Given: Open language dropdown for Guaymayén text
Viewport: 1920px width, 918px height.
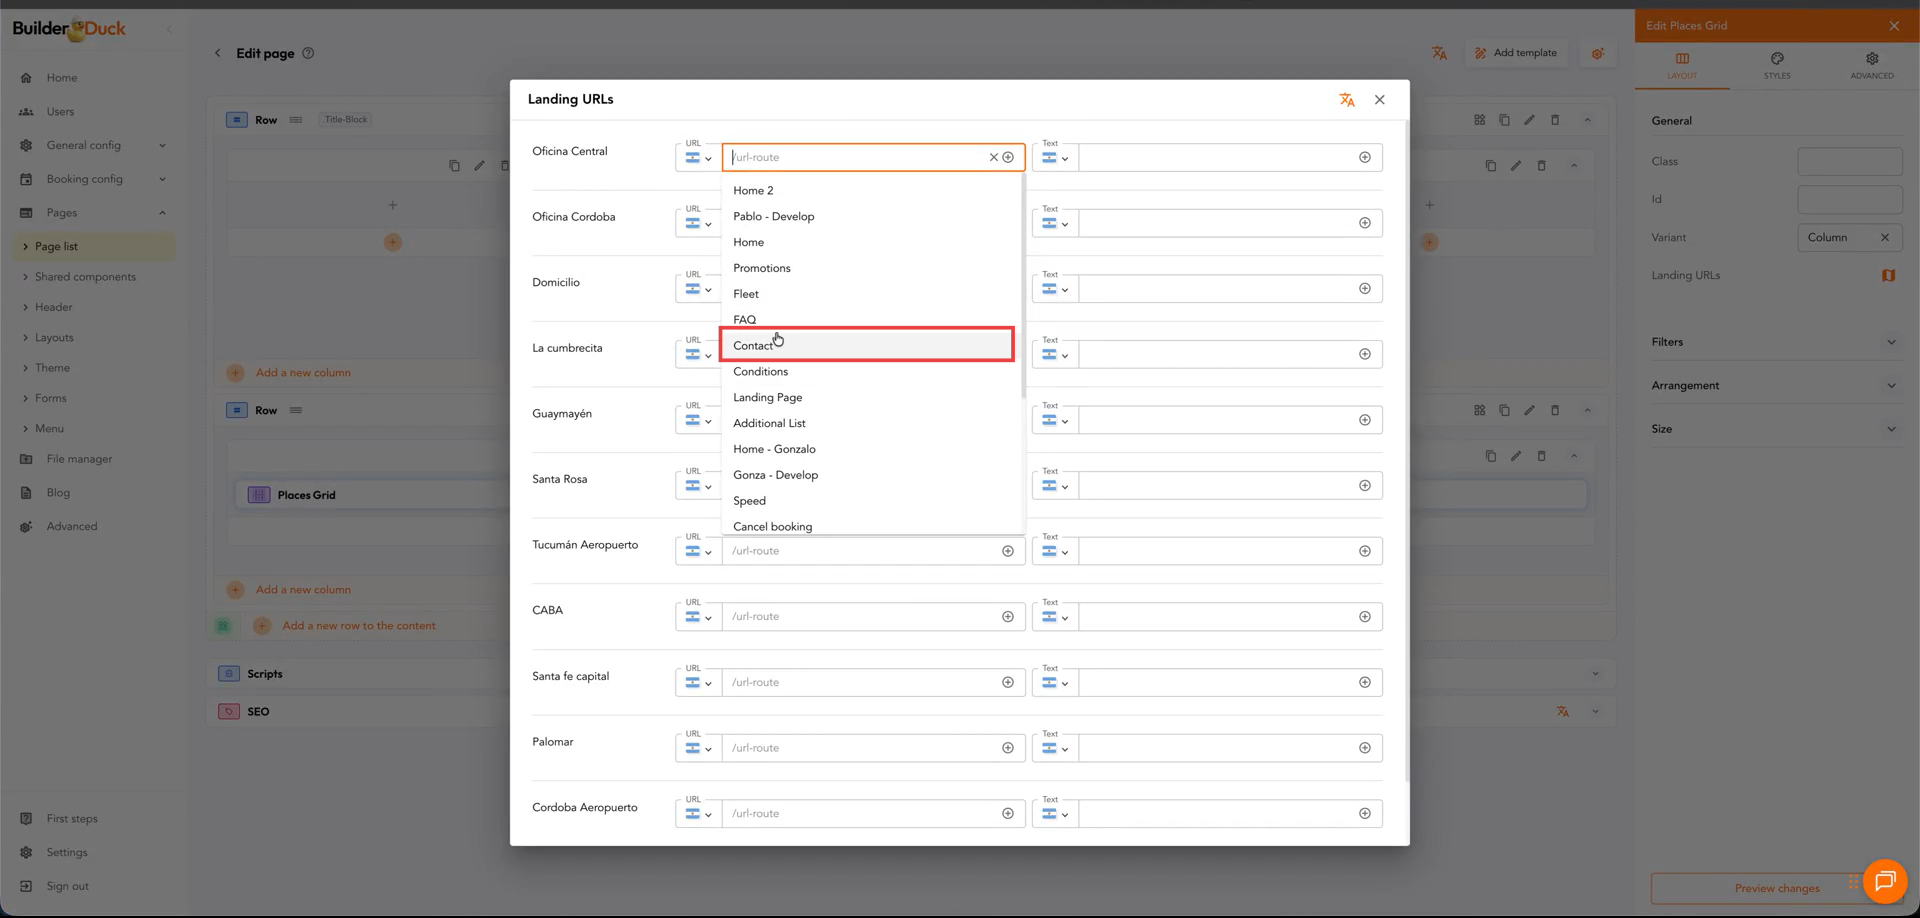Looking at the screenshot, I should point(1054,420).
